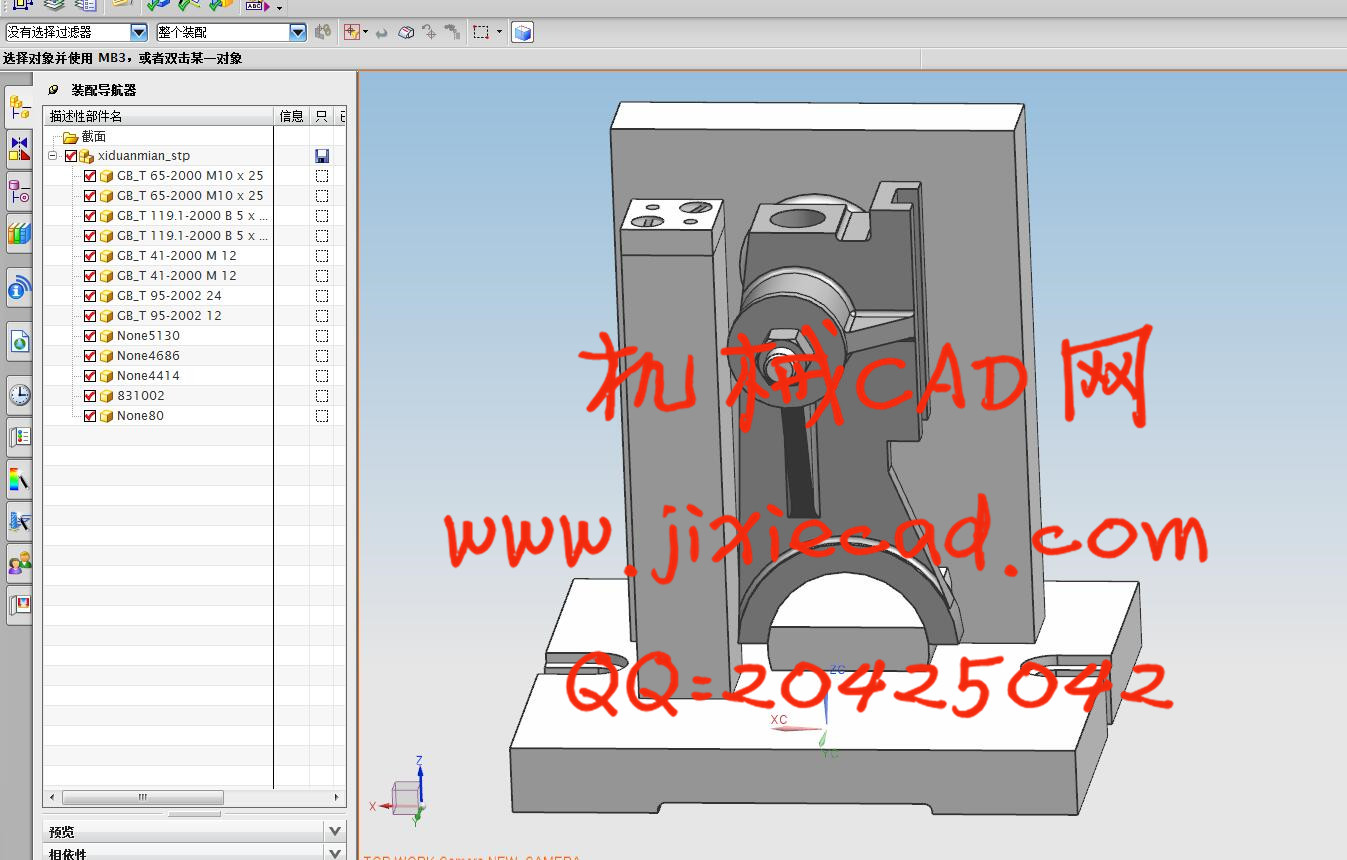This screenshot has width=1347, height=860.
Task: Click the snap point toolbar icon
Action: [x=351, y=32]
